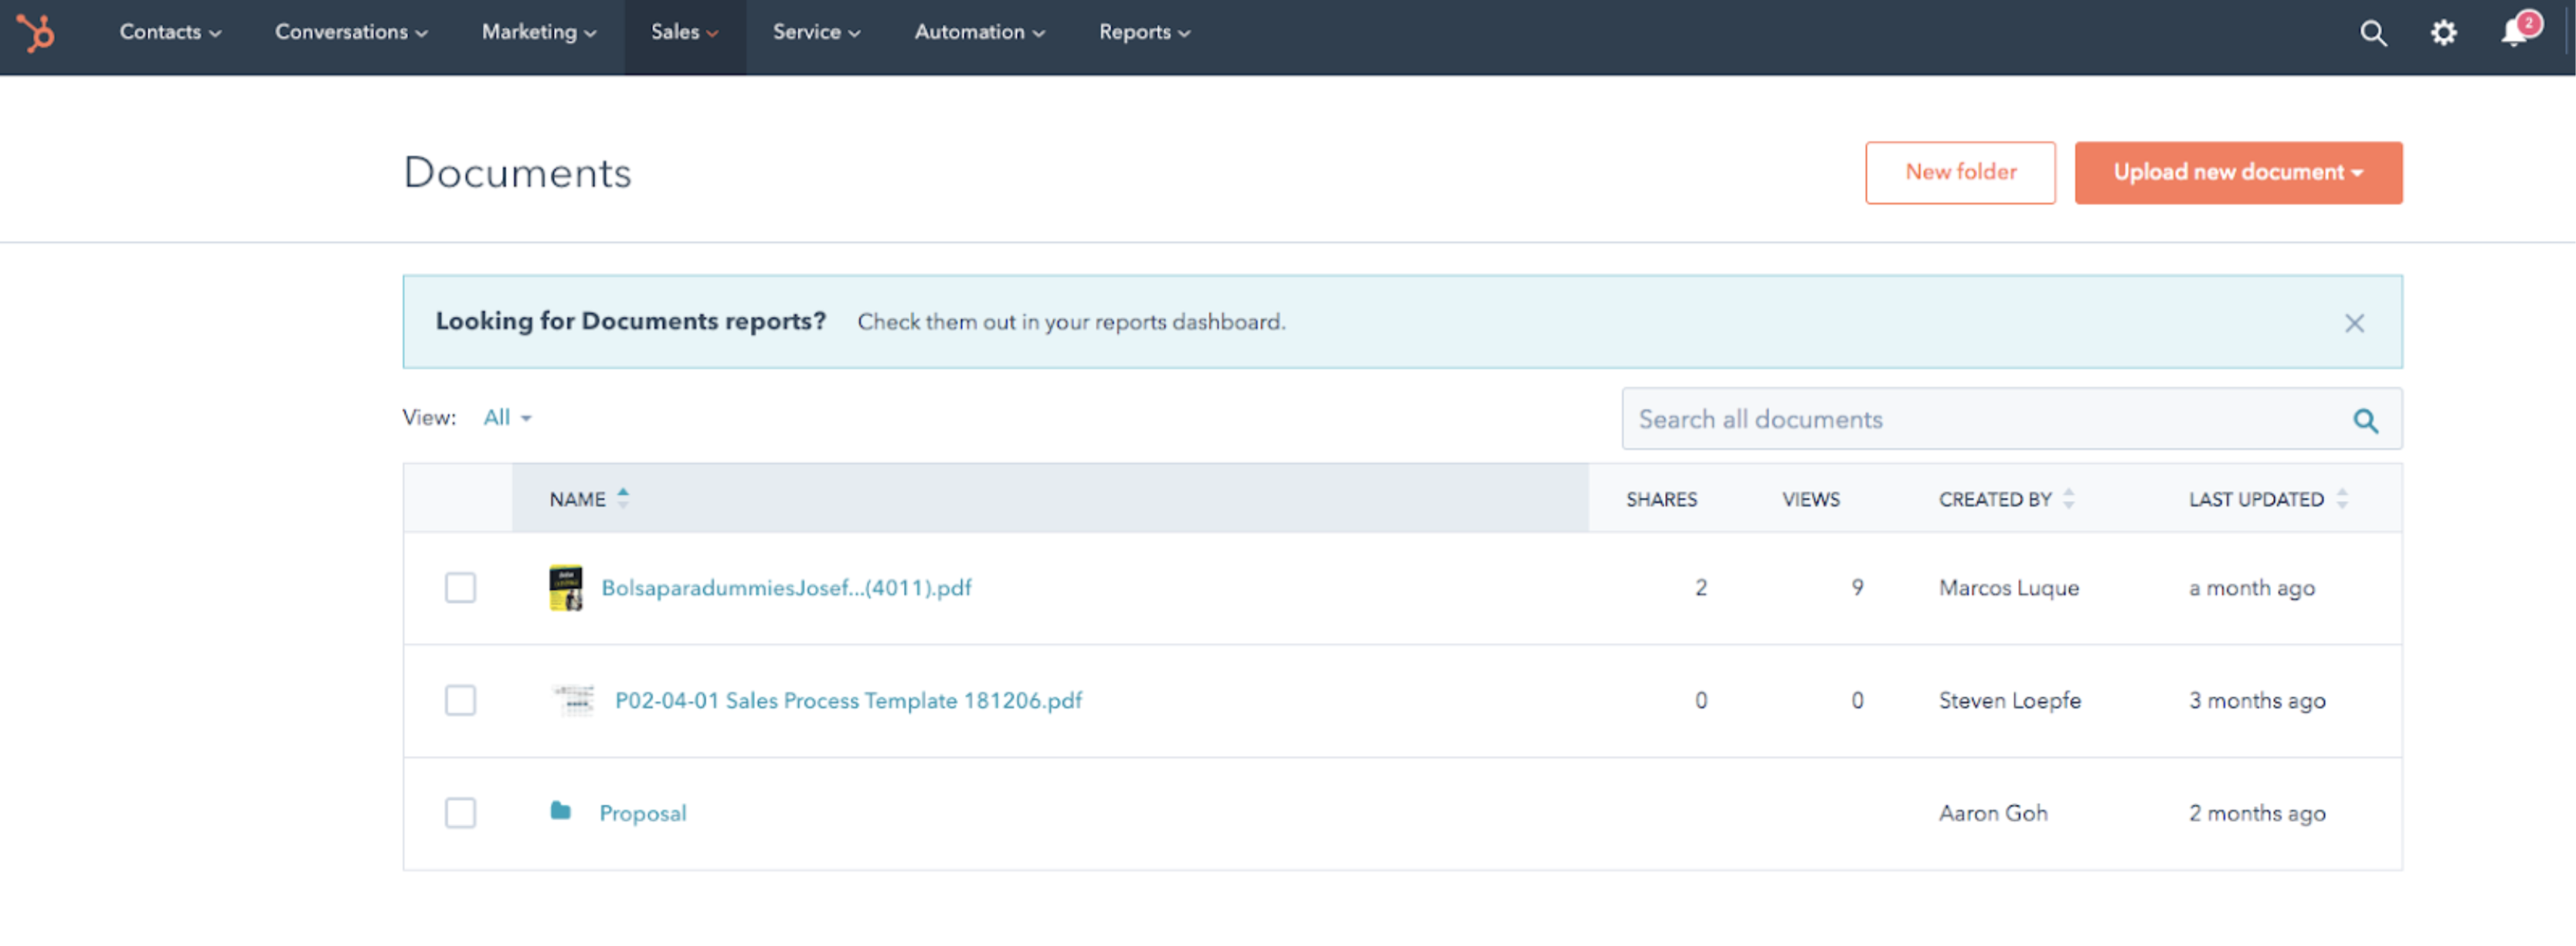Screen dimensions: 2576x946
Task: Open the Upload new document dropdown
Action: 2237,173
